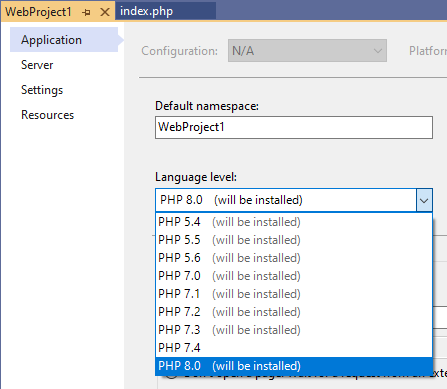This screenshot has height=389, width=447.
Task: Select the installed PHP 7.4 option
Action: pyautogui.click(x=294, y=348)
